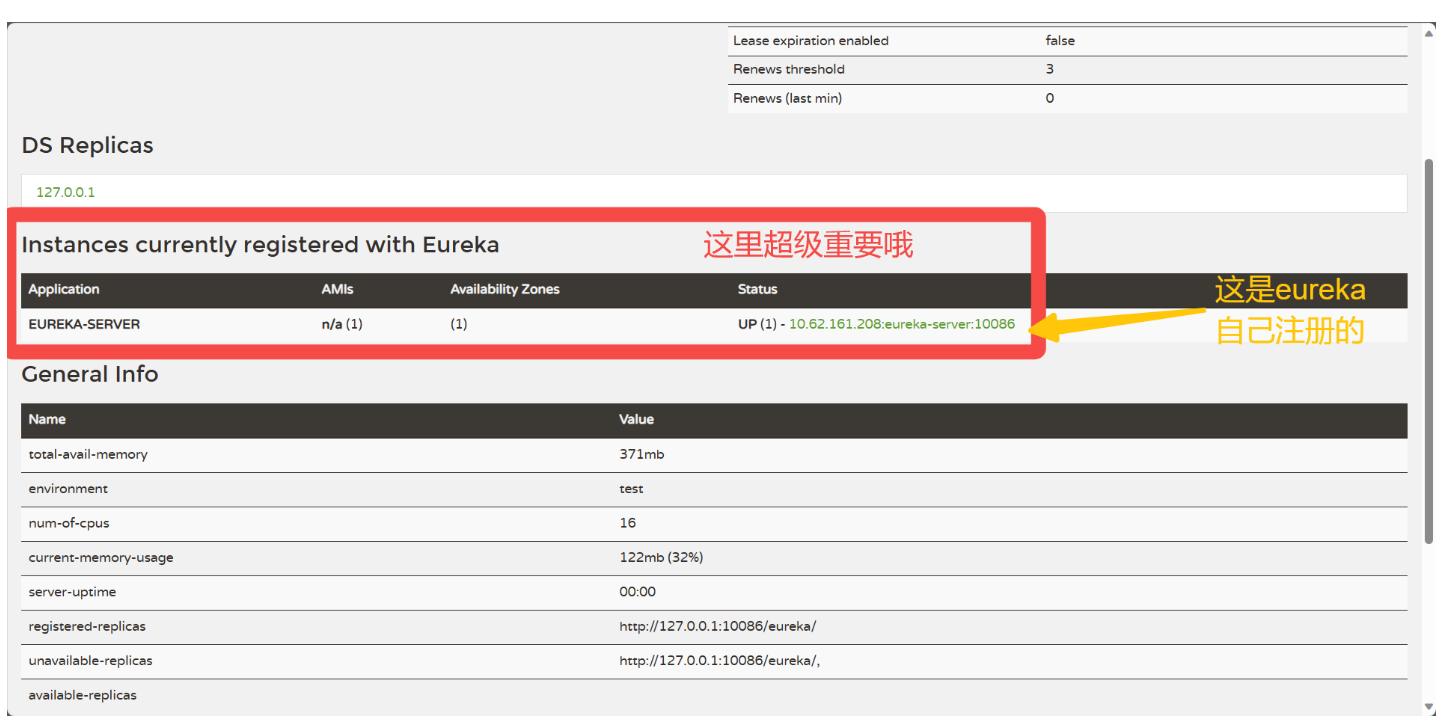
Task: Select the 00:00 uptime value
Action: tap(637, 592)
